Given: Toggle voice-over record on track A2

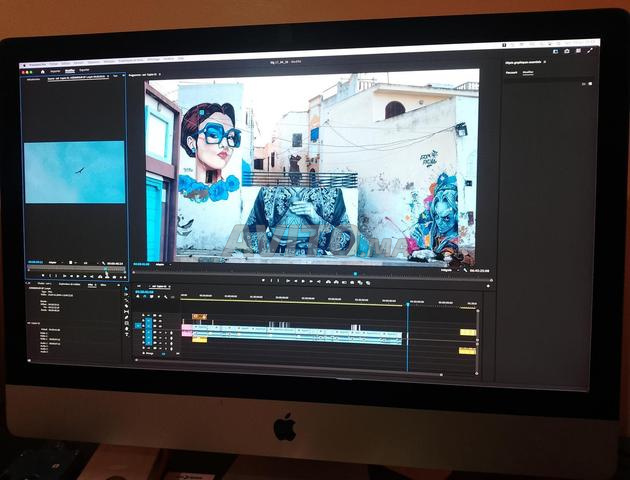Looking at the screenshot, I should point(171,338).
